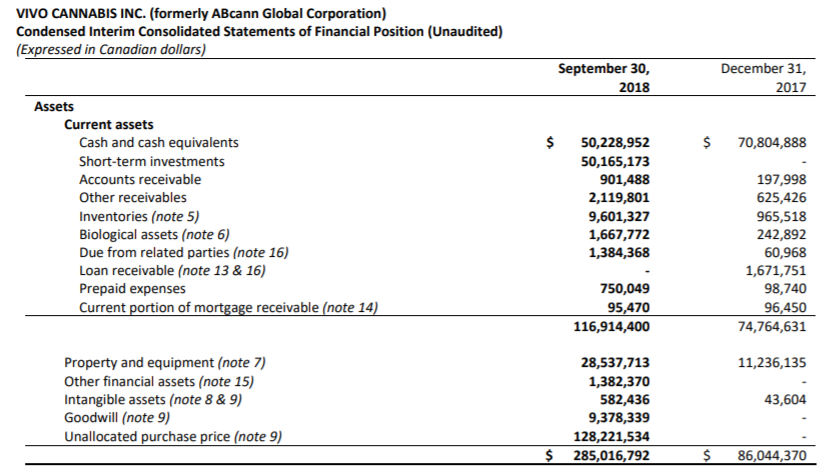
Task: Click the 'December 31, 2017' column header
Action: pos(763,77)
